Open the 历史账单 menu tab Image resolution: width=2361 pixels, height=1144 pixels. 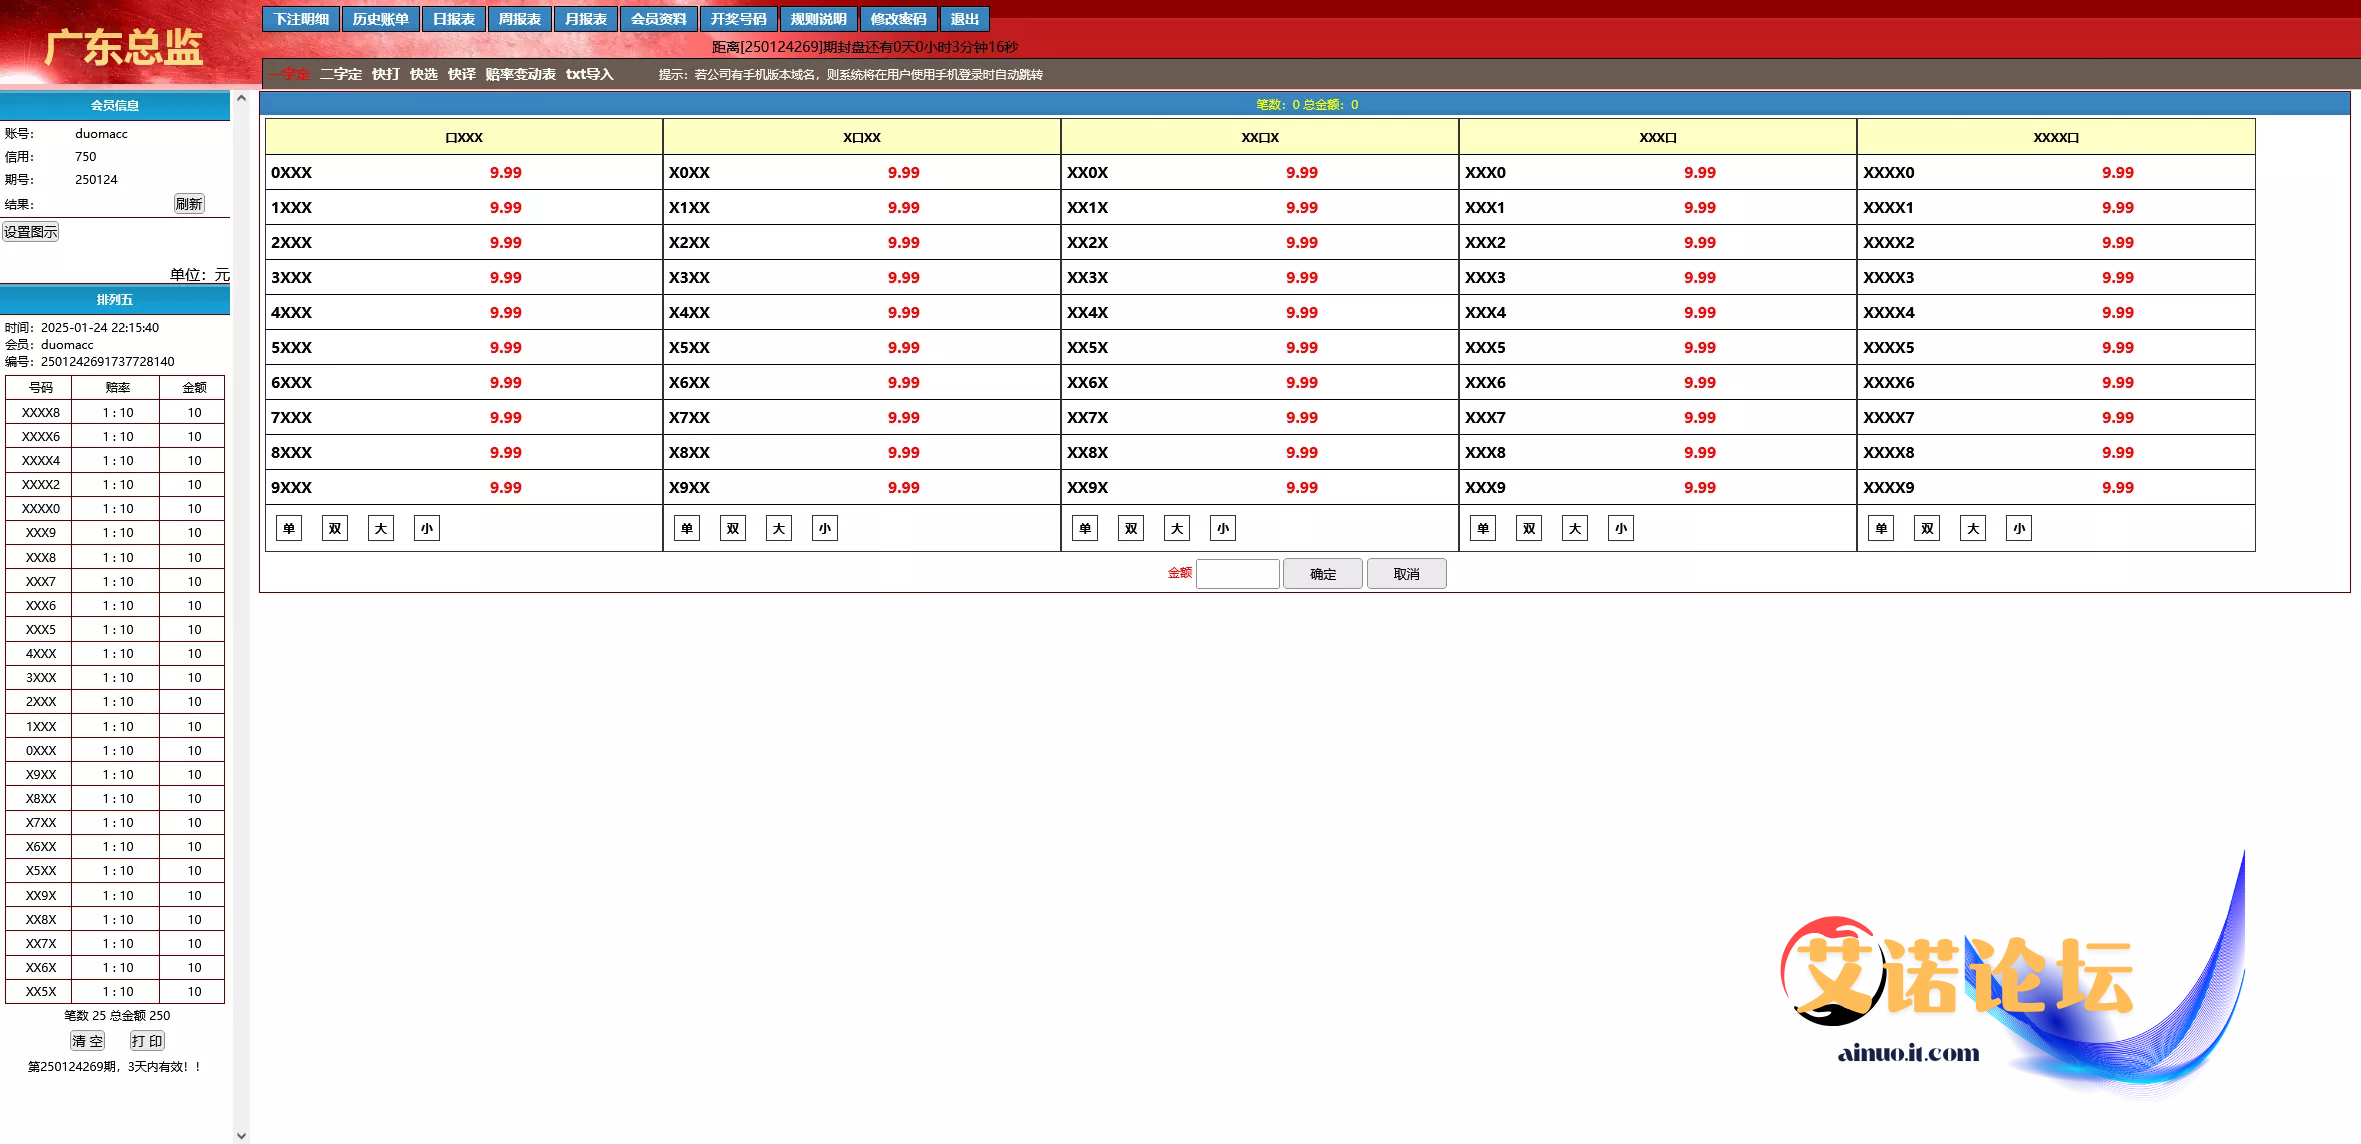[380, 19]
